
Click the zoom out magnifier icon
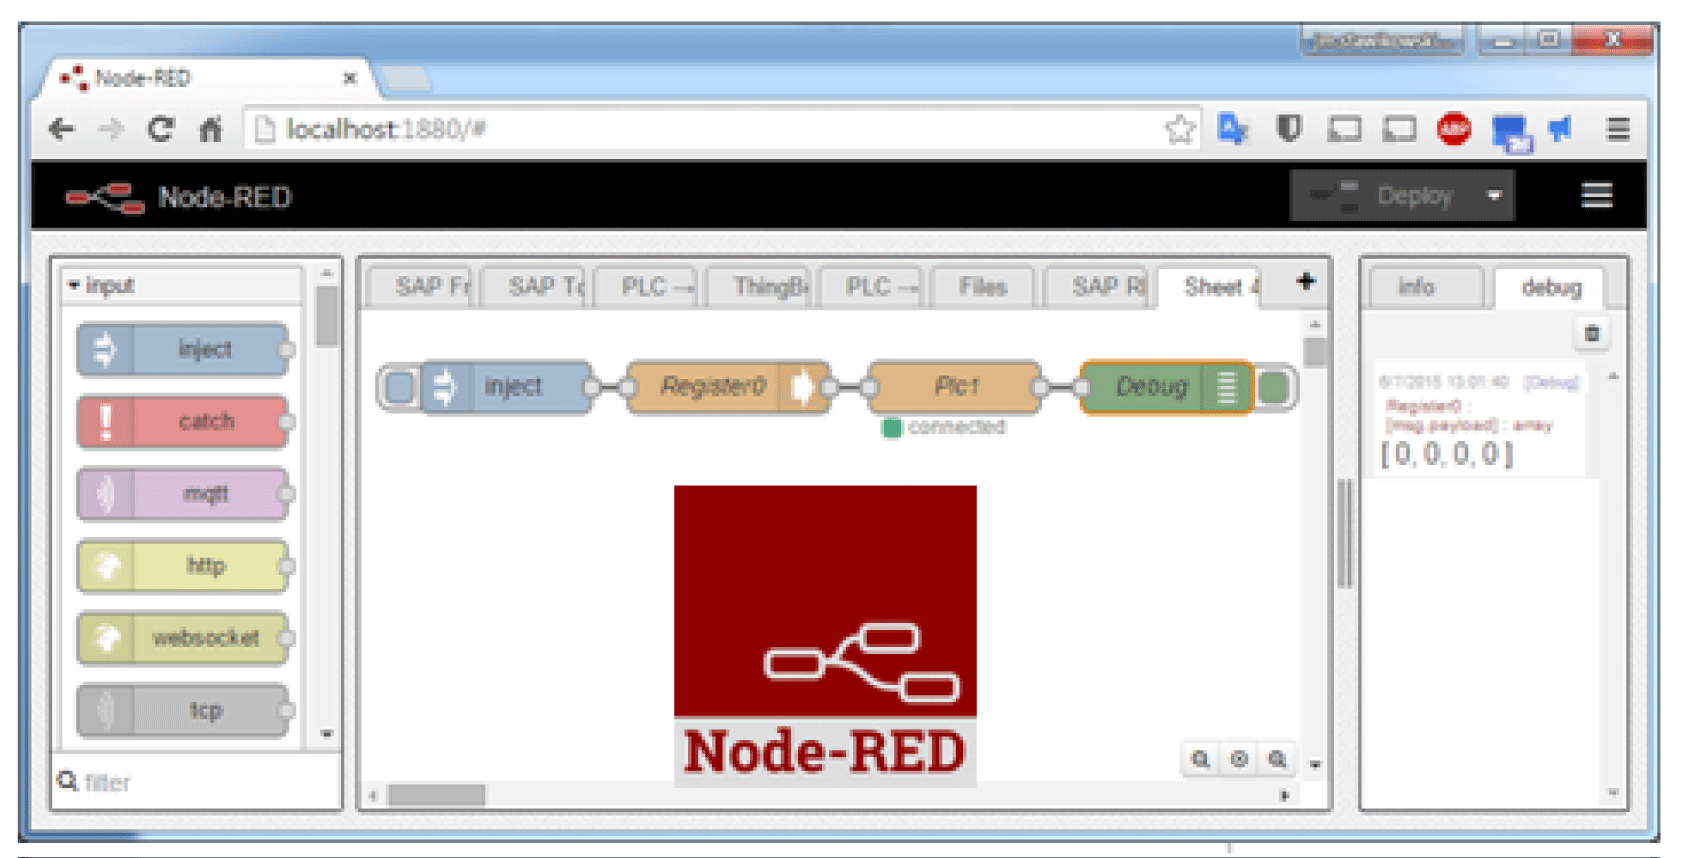[x=1200, y=760]
